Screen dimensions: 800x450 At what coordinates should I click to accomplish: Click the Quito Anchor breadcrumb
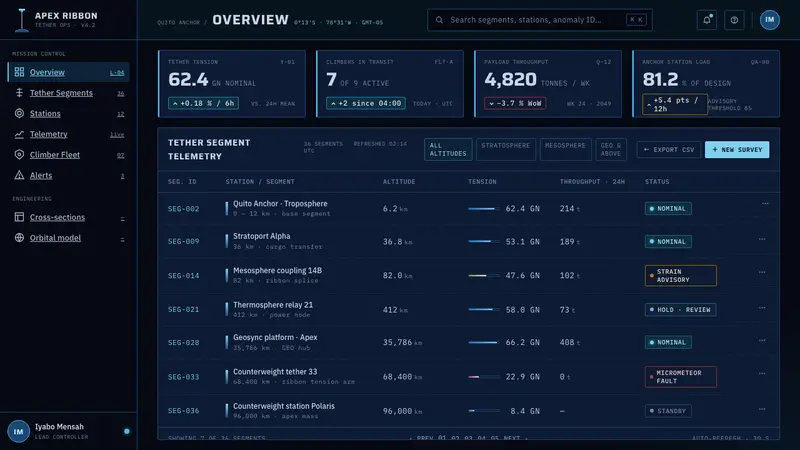pyautogui.click(x=178, y=22)
